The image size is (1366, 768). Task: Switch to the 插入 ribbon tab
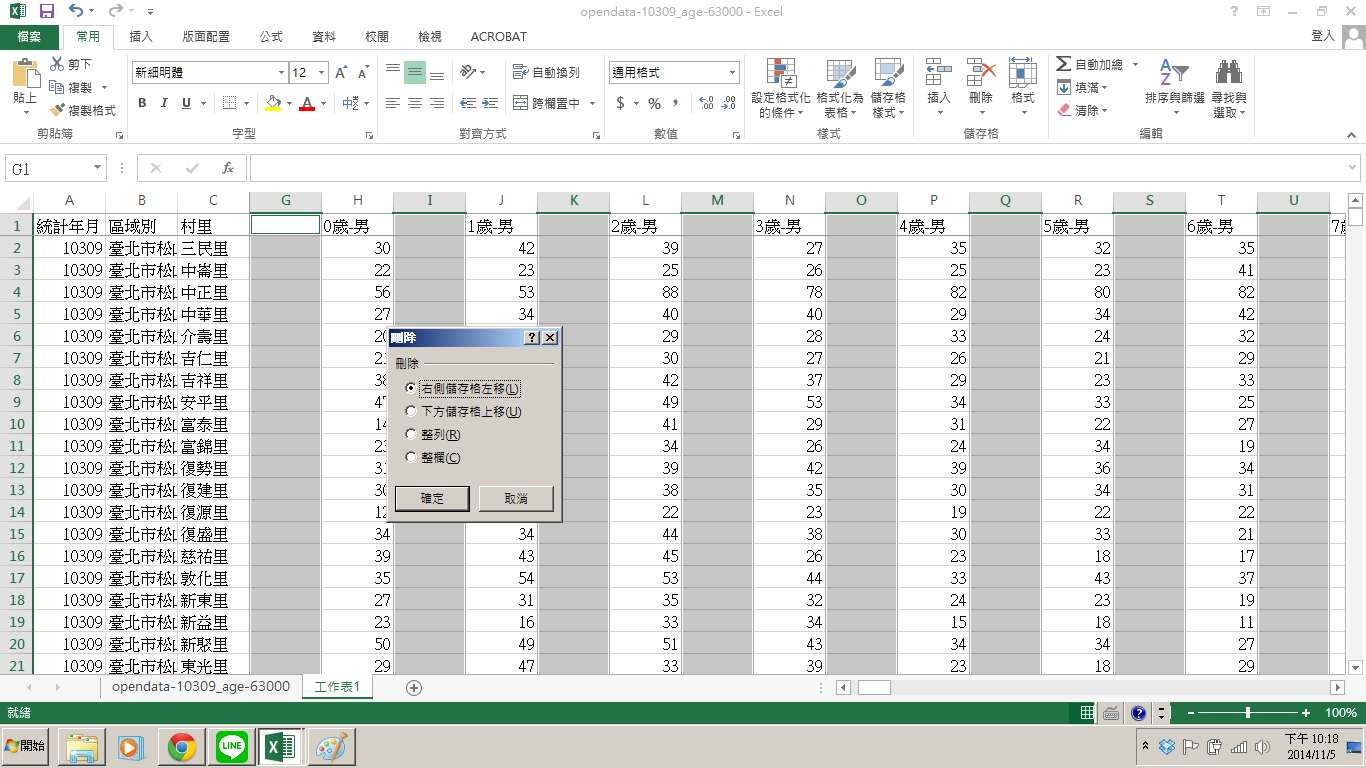pos(141,37)
